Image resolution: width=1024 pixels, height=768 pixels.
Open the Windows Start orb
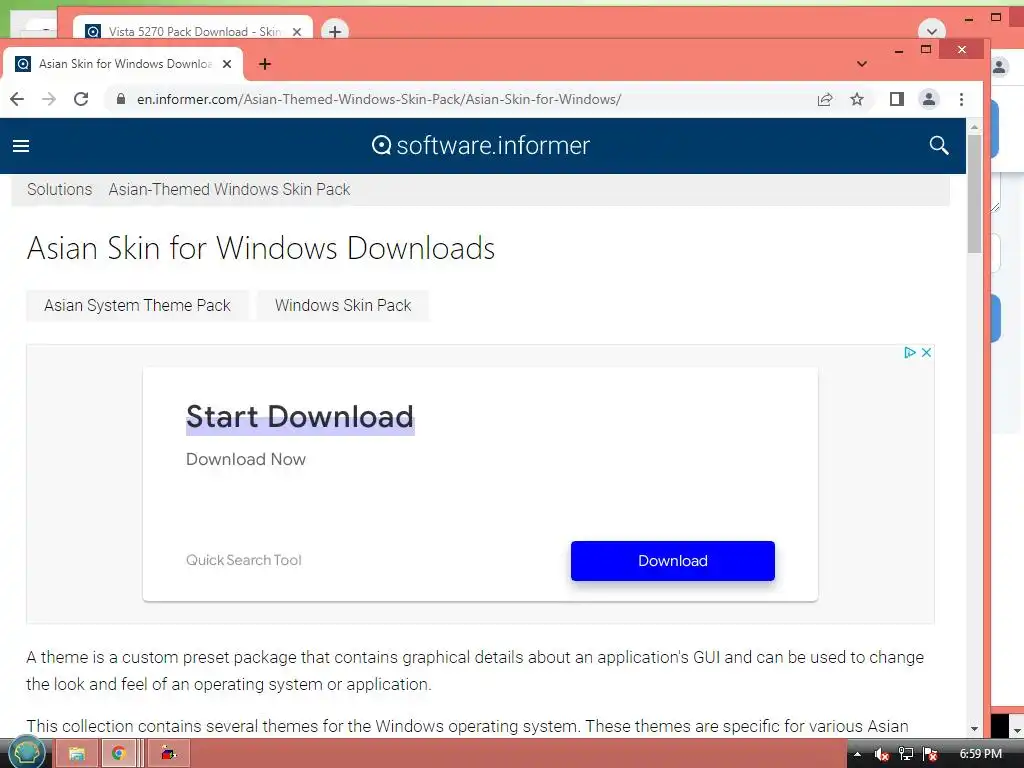(26, 753)
